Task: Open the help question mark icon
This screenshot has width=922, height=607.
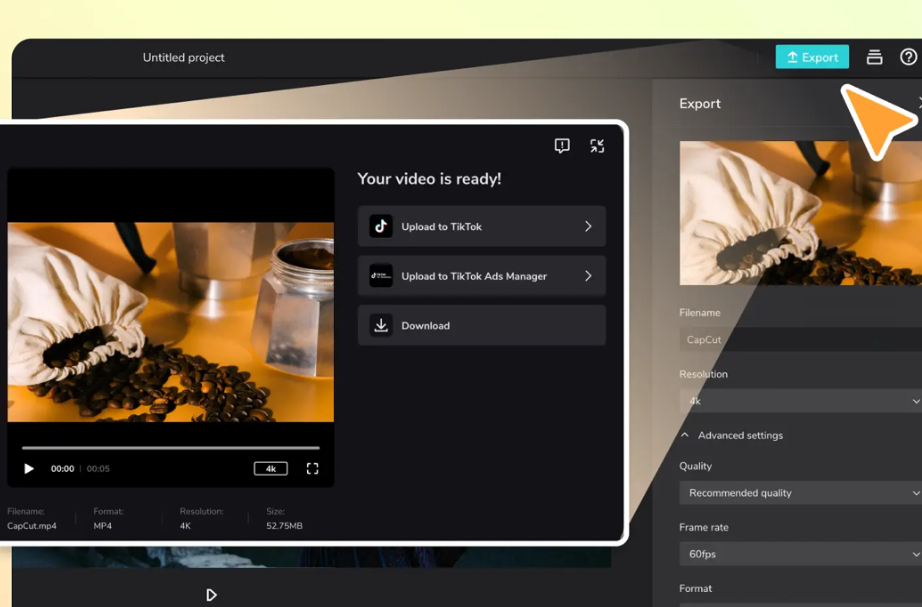Action: pos(908,57)
